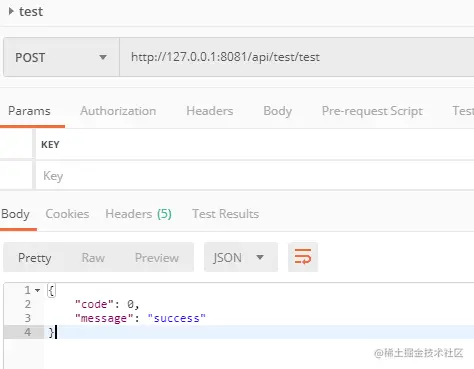Collapse the JSON object at line 1

click(38, 290)
